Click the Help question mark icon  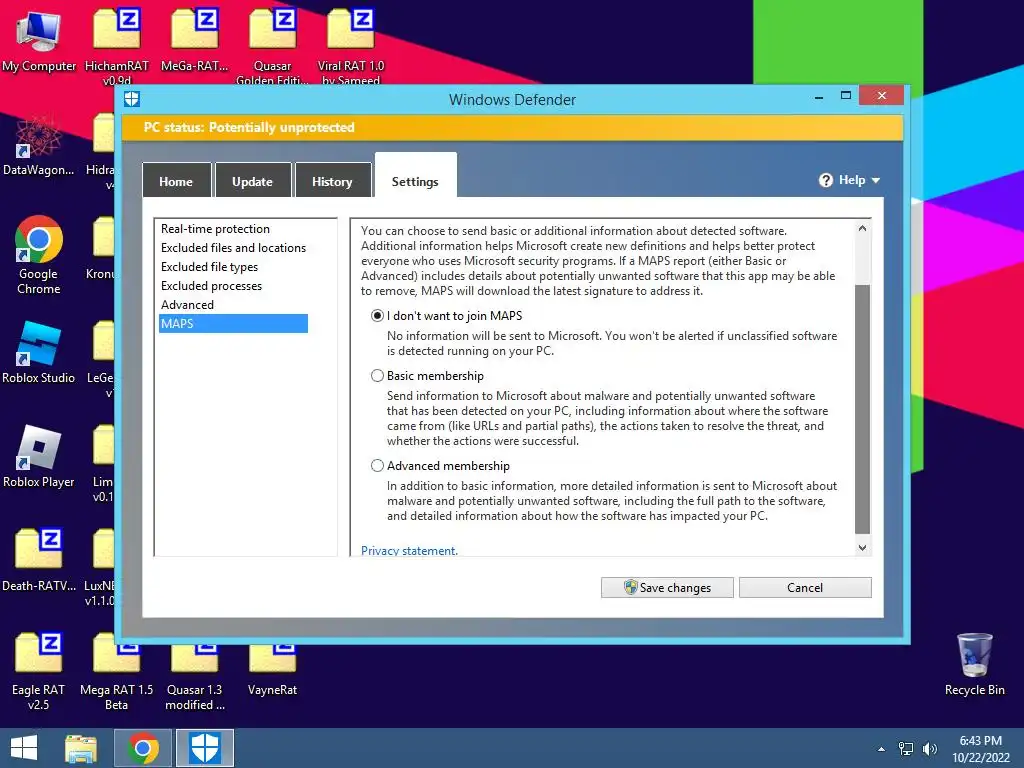point(825,180)
